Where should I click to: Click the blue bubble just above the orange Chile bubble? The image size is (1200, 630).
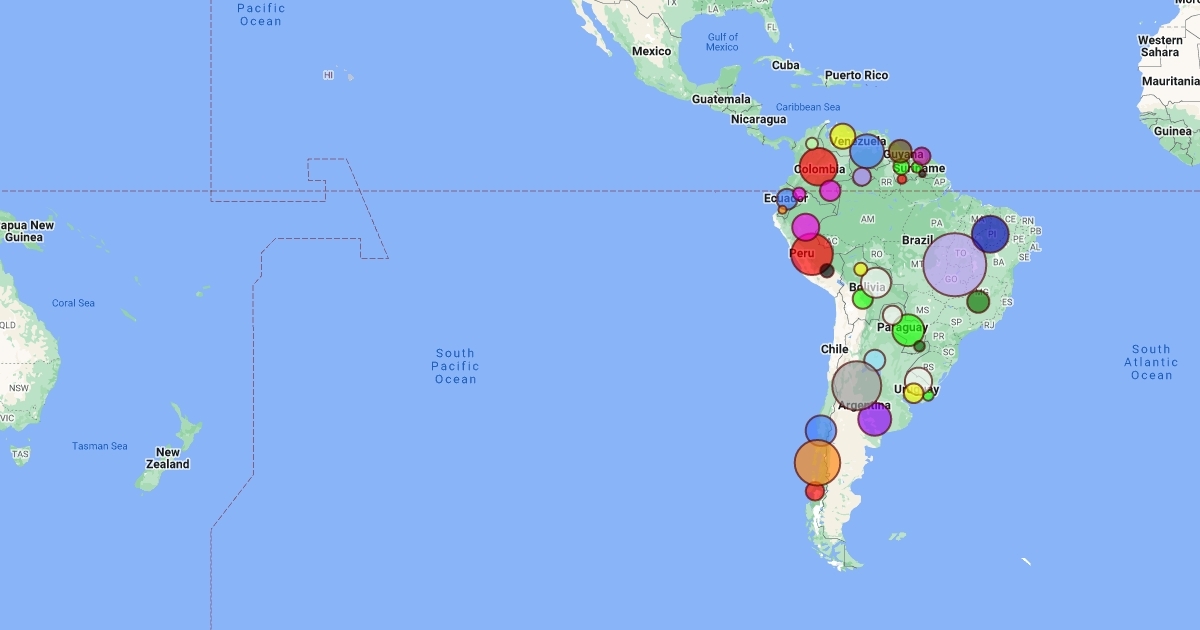821,430
